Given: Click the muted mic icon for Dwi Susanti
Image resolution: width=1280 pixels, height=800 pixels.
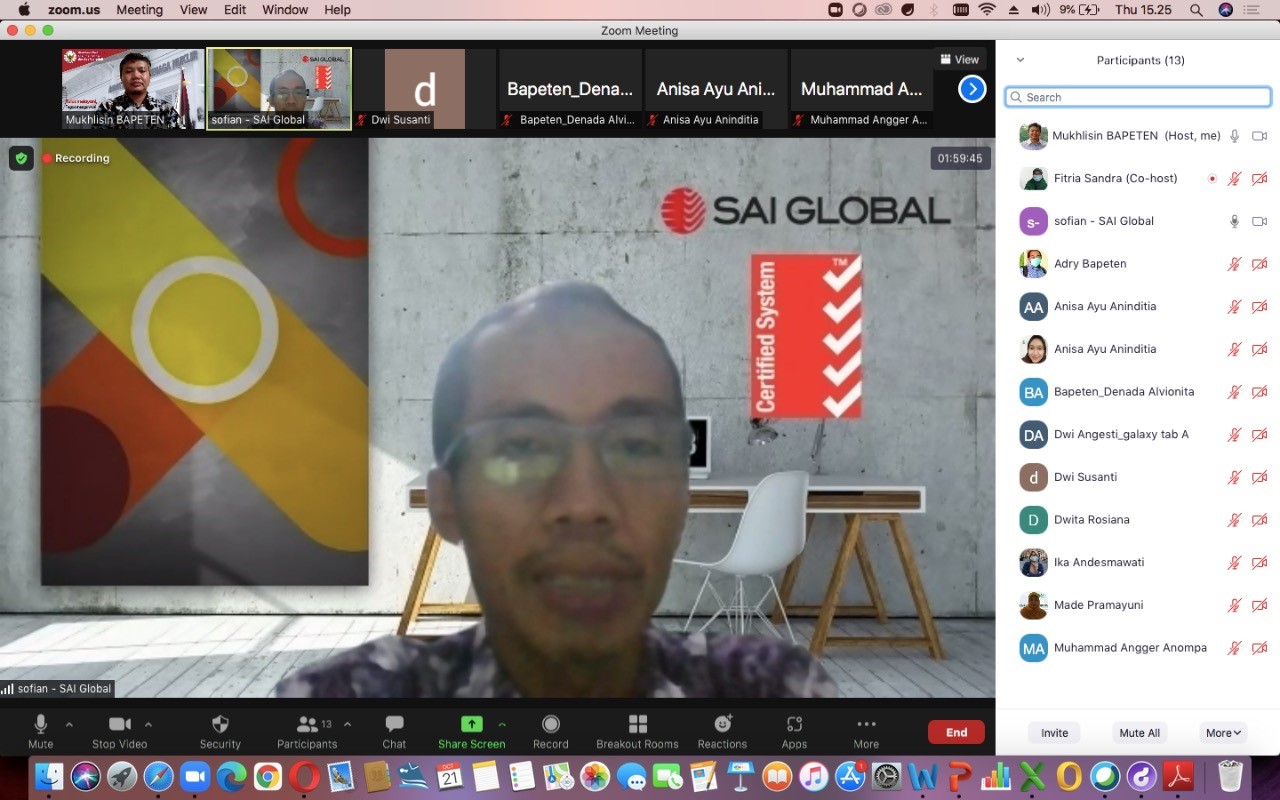Looking at the screenshot, I should [x=1235, y=477].
